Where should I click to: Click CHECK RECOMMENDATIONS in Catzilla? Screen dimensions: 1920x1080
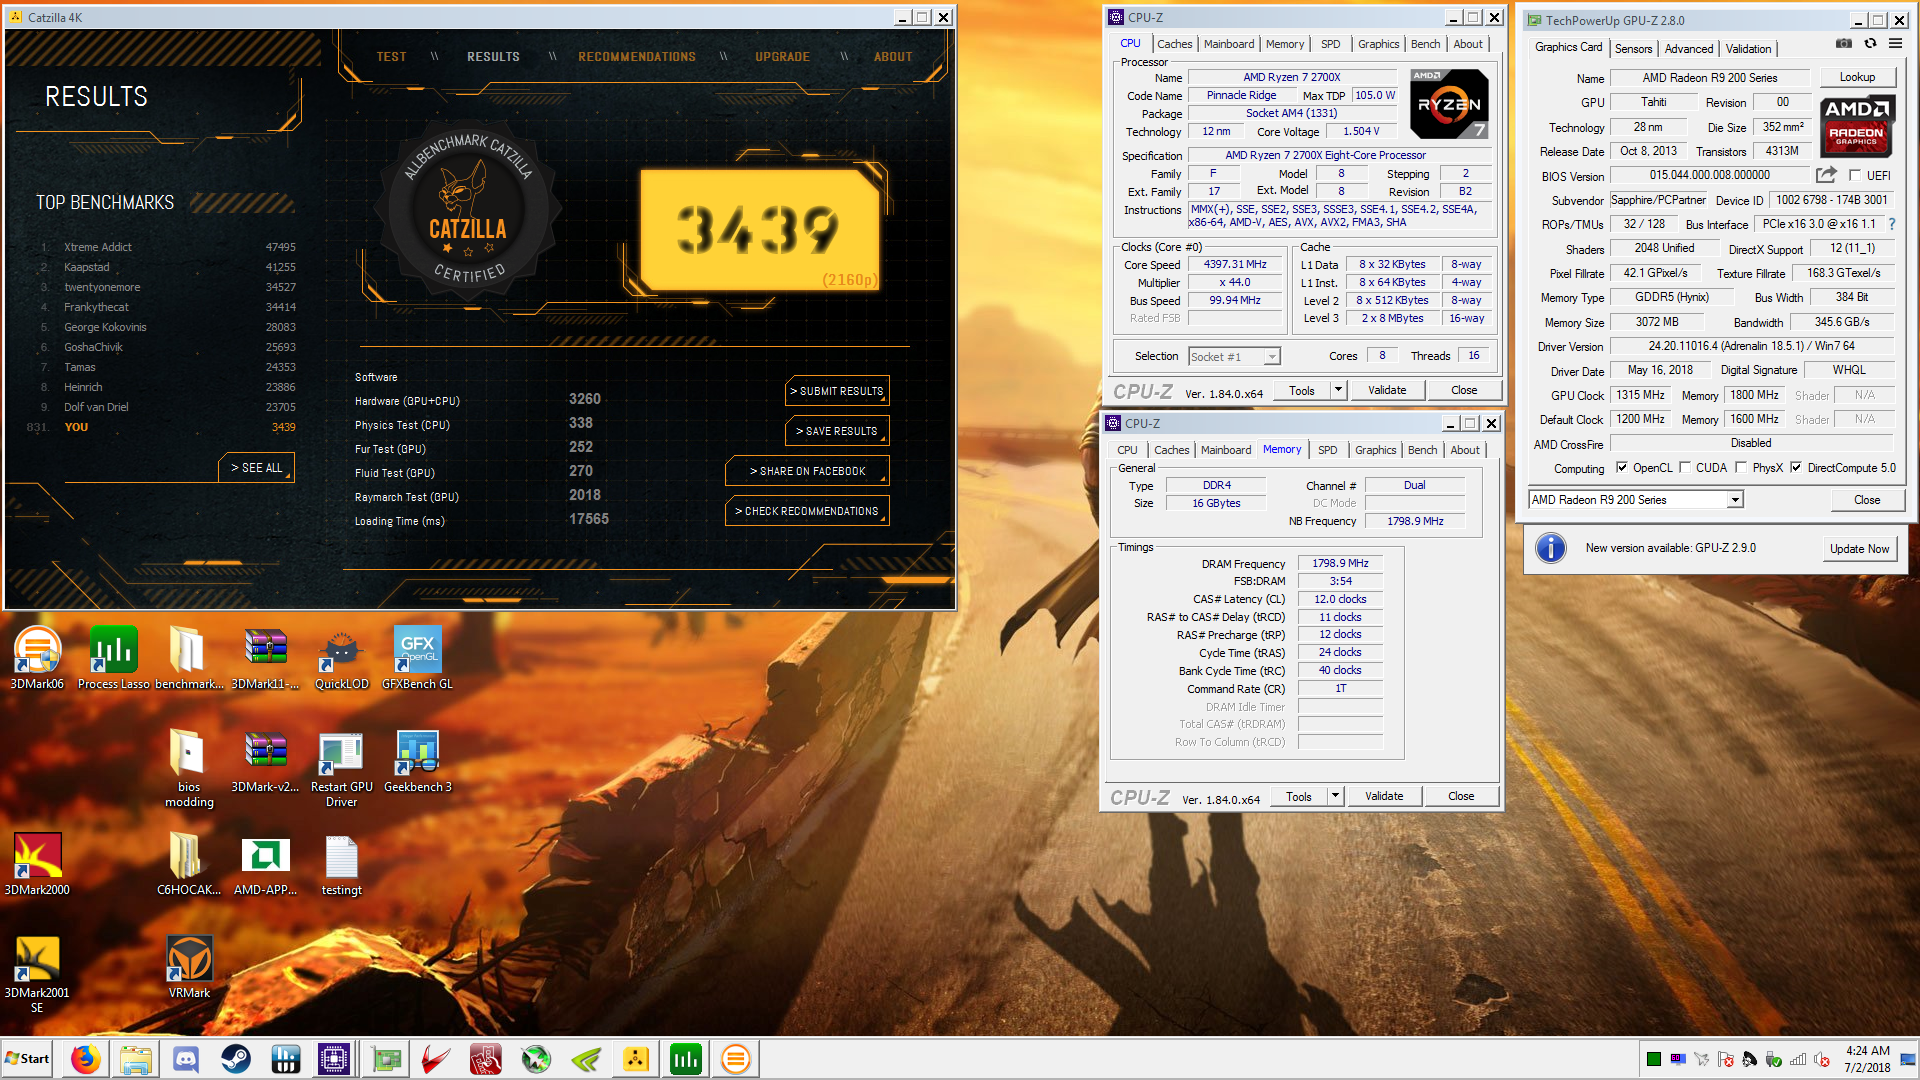[807, 511]
